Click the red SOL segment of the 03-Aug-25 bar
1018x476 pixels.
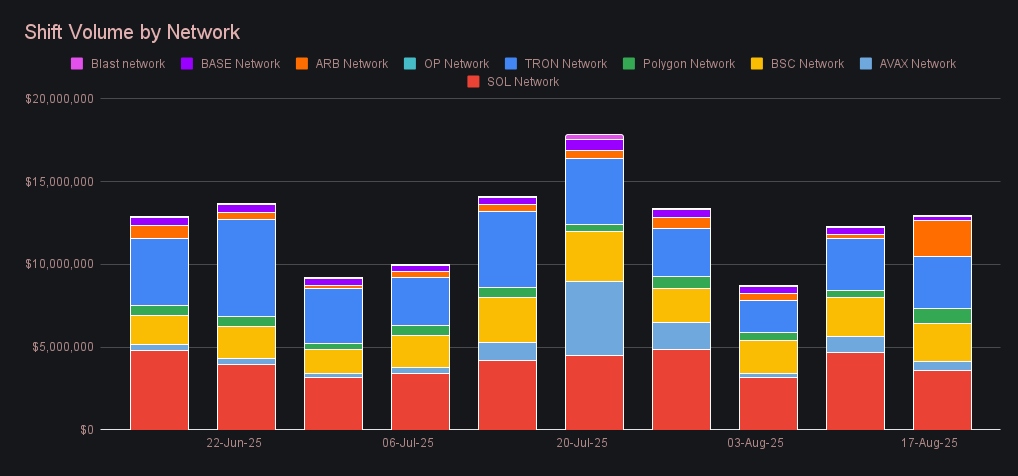tap(768, 403)
